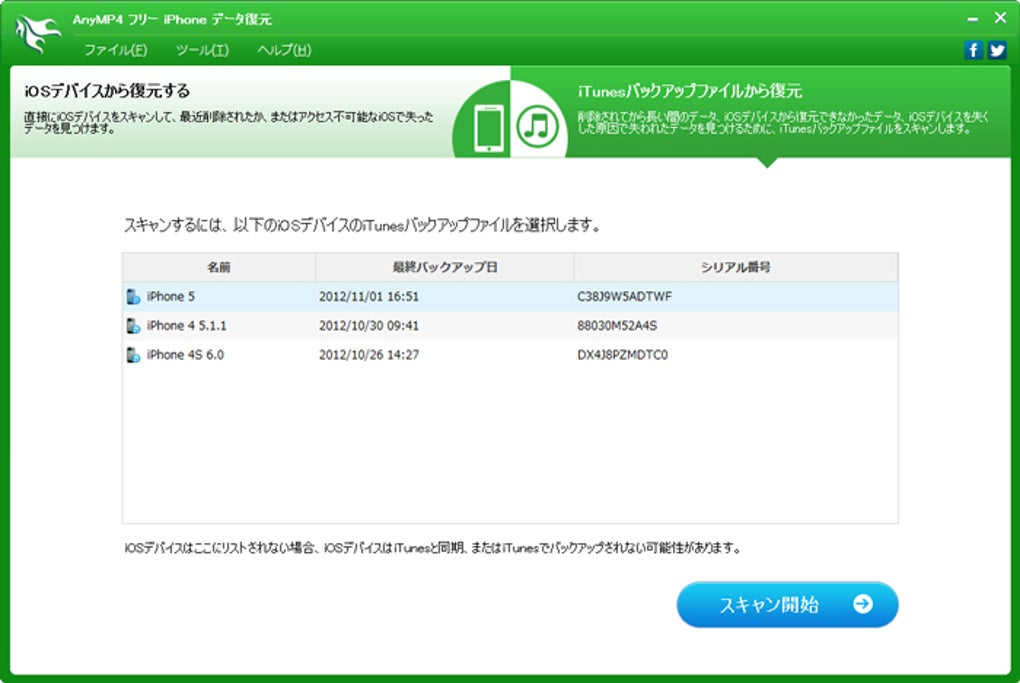Switch to iTunesバックアップファイルから復元 tab
The image size is (1020, 683).
point(760,111)
